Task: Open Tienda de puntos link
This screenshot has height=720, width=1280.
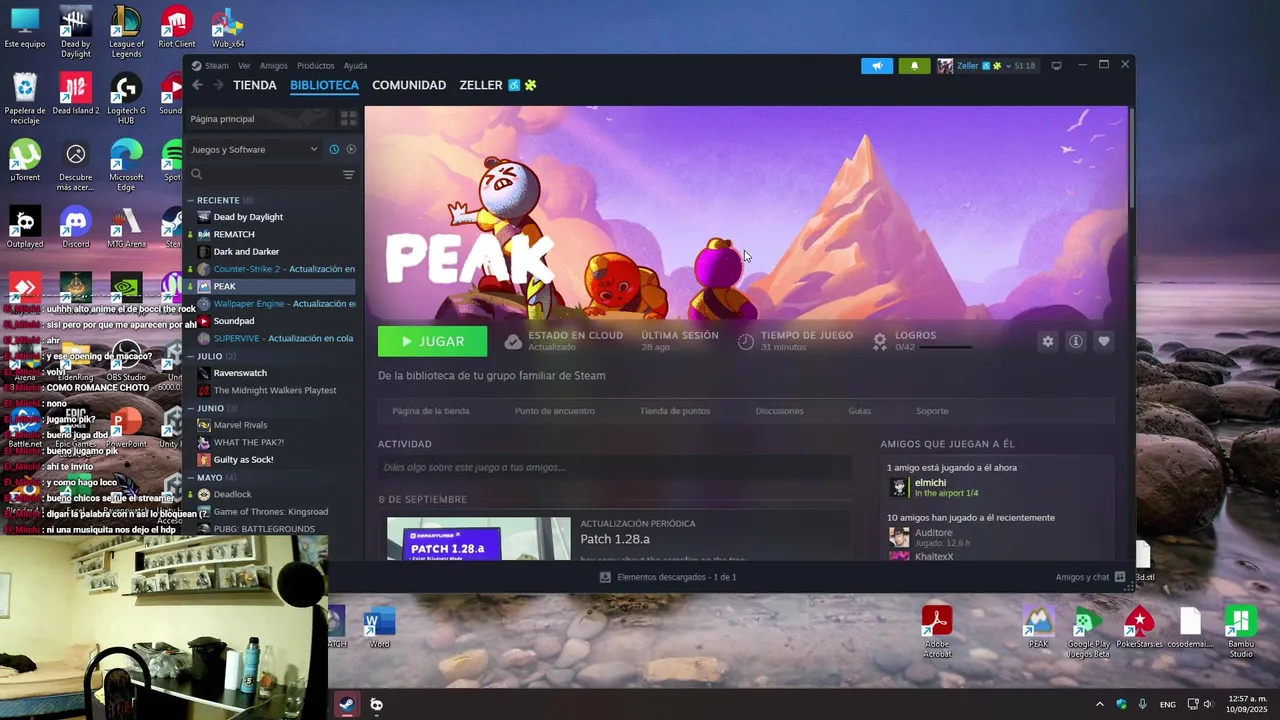Action: (675, 411)
